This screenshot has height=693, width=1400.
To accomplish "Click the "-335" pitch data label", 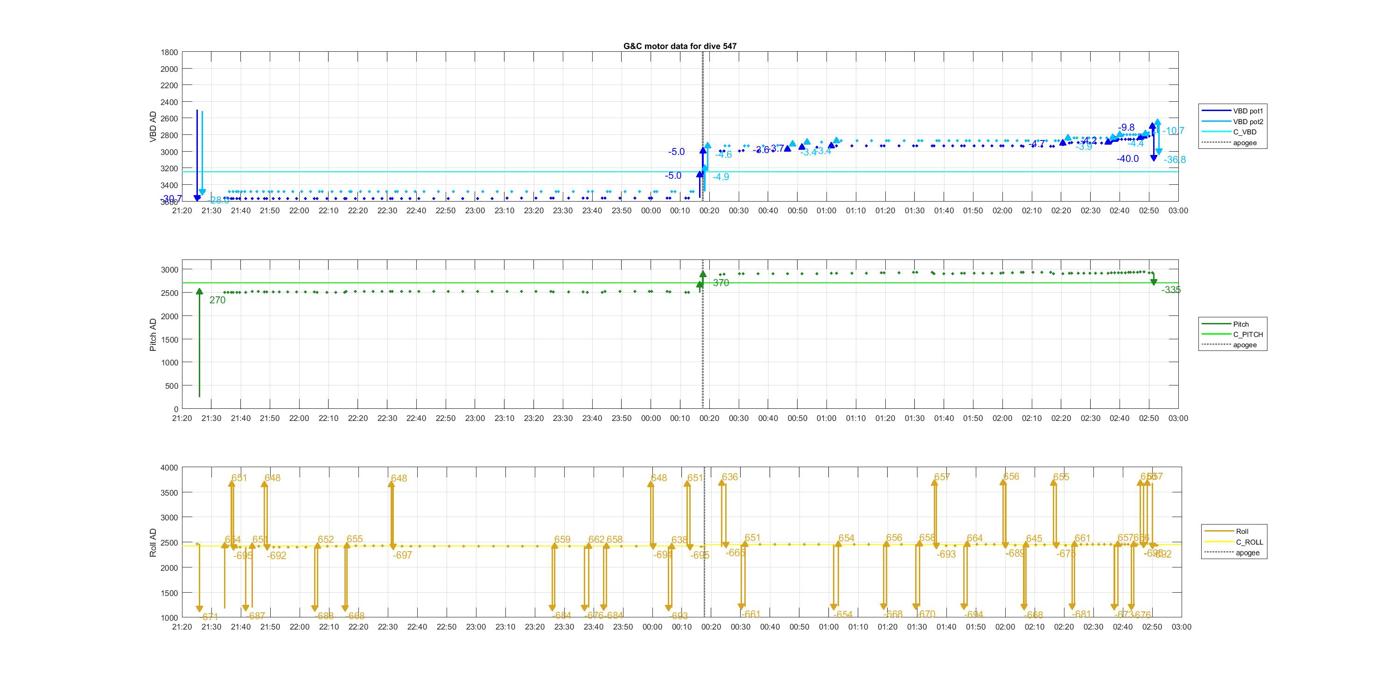I will (x=1171, y=290).
